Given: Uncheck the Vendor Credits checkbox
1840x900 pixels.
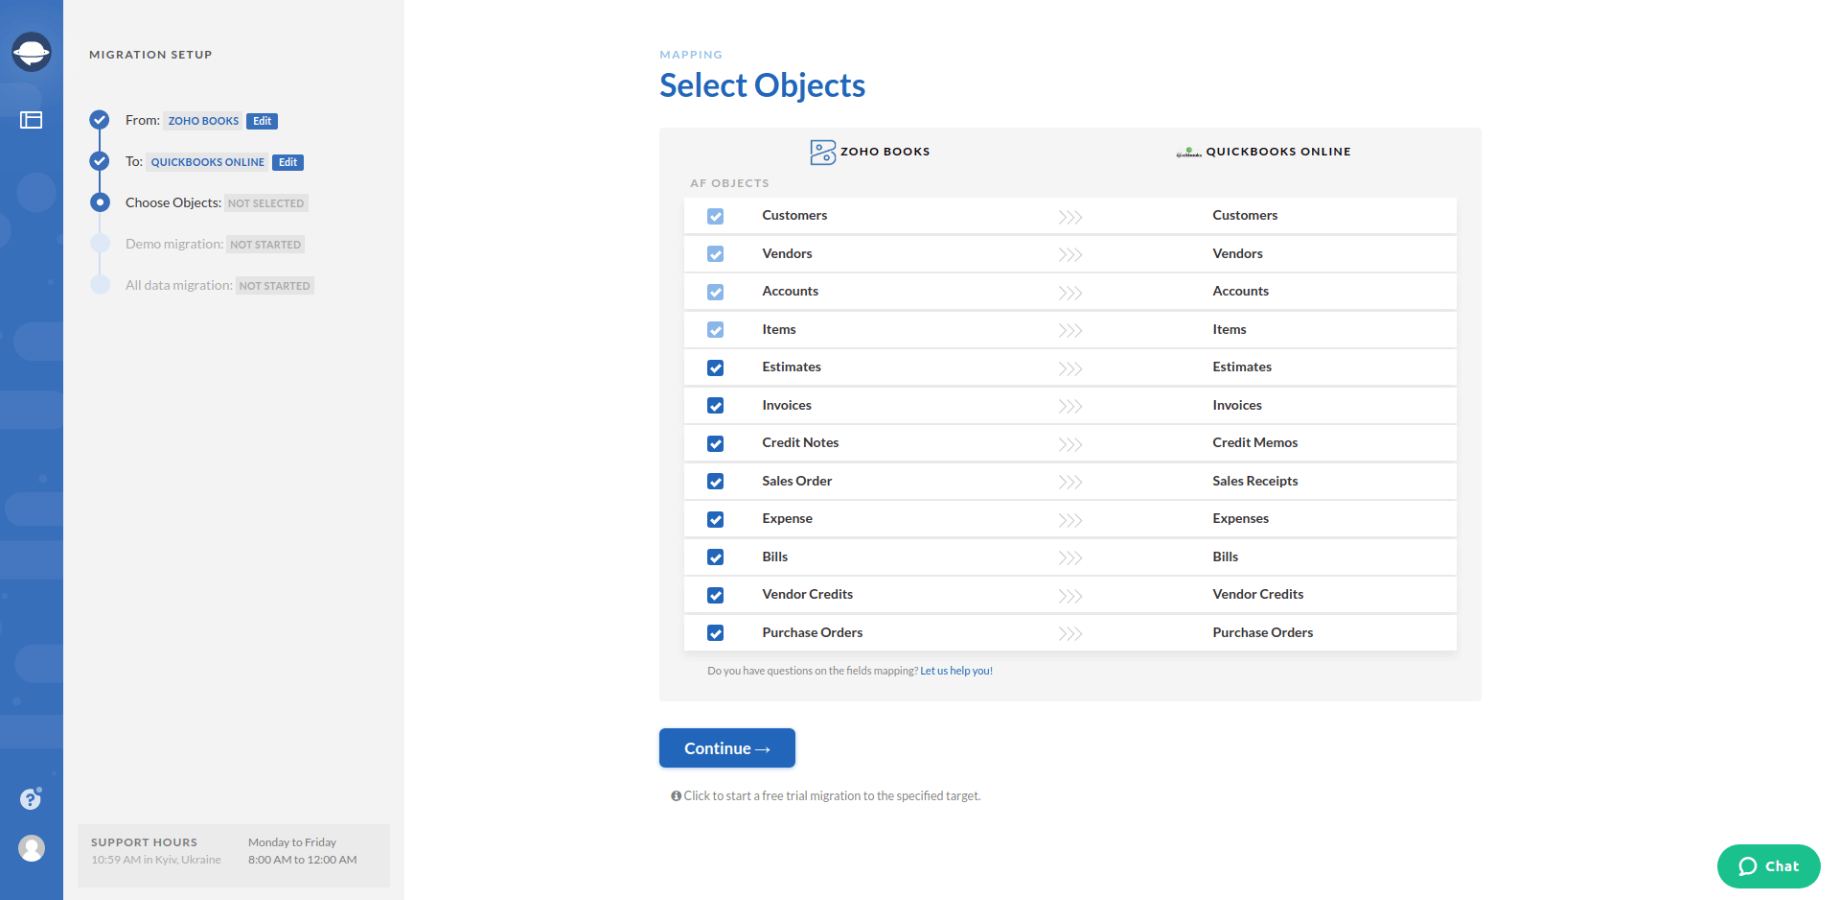Looking at the screenshot, I should tap(715, 595).
